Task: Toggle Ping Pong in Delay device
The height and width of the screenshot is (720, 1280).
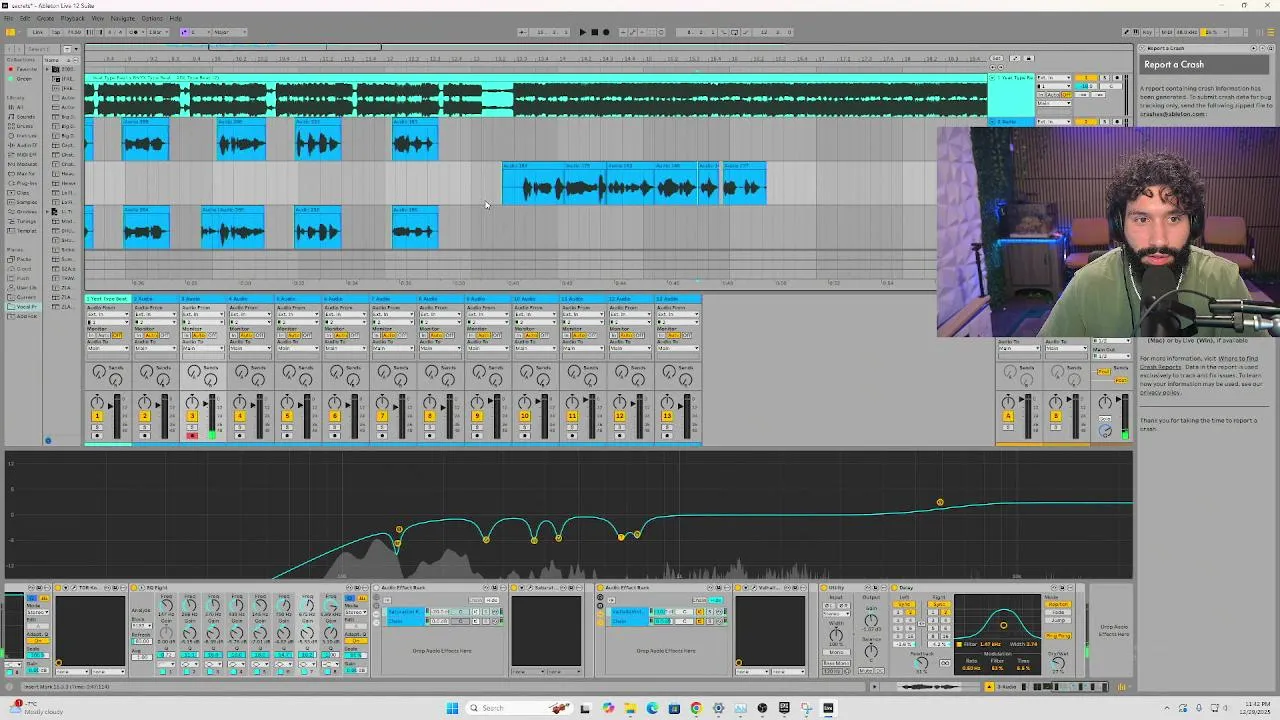Action: pyautogui.click(x=1058, y=636)
